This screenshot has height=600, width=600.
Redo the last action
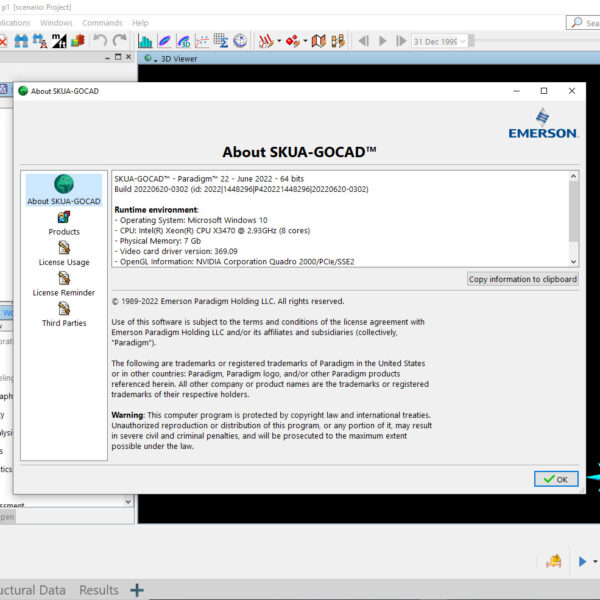click(x=120, y=40)
